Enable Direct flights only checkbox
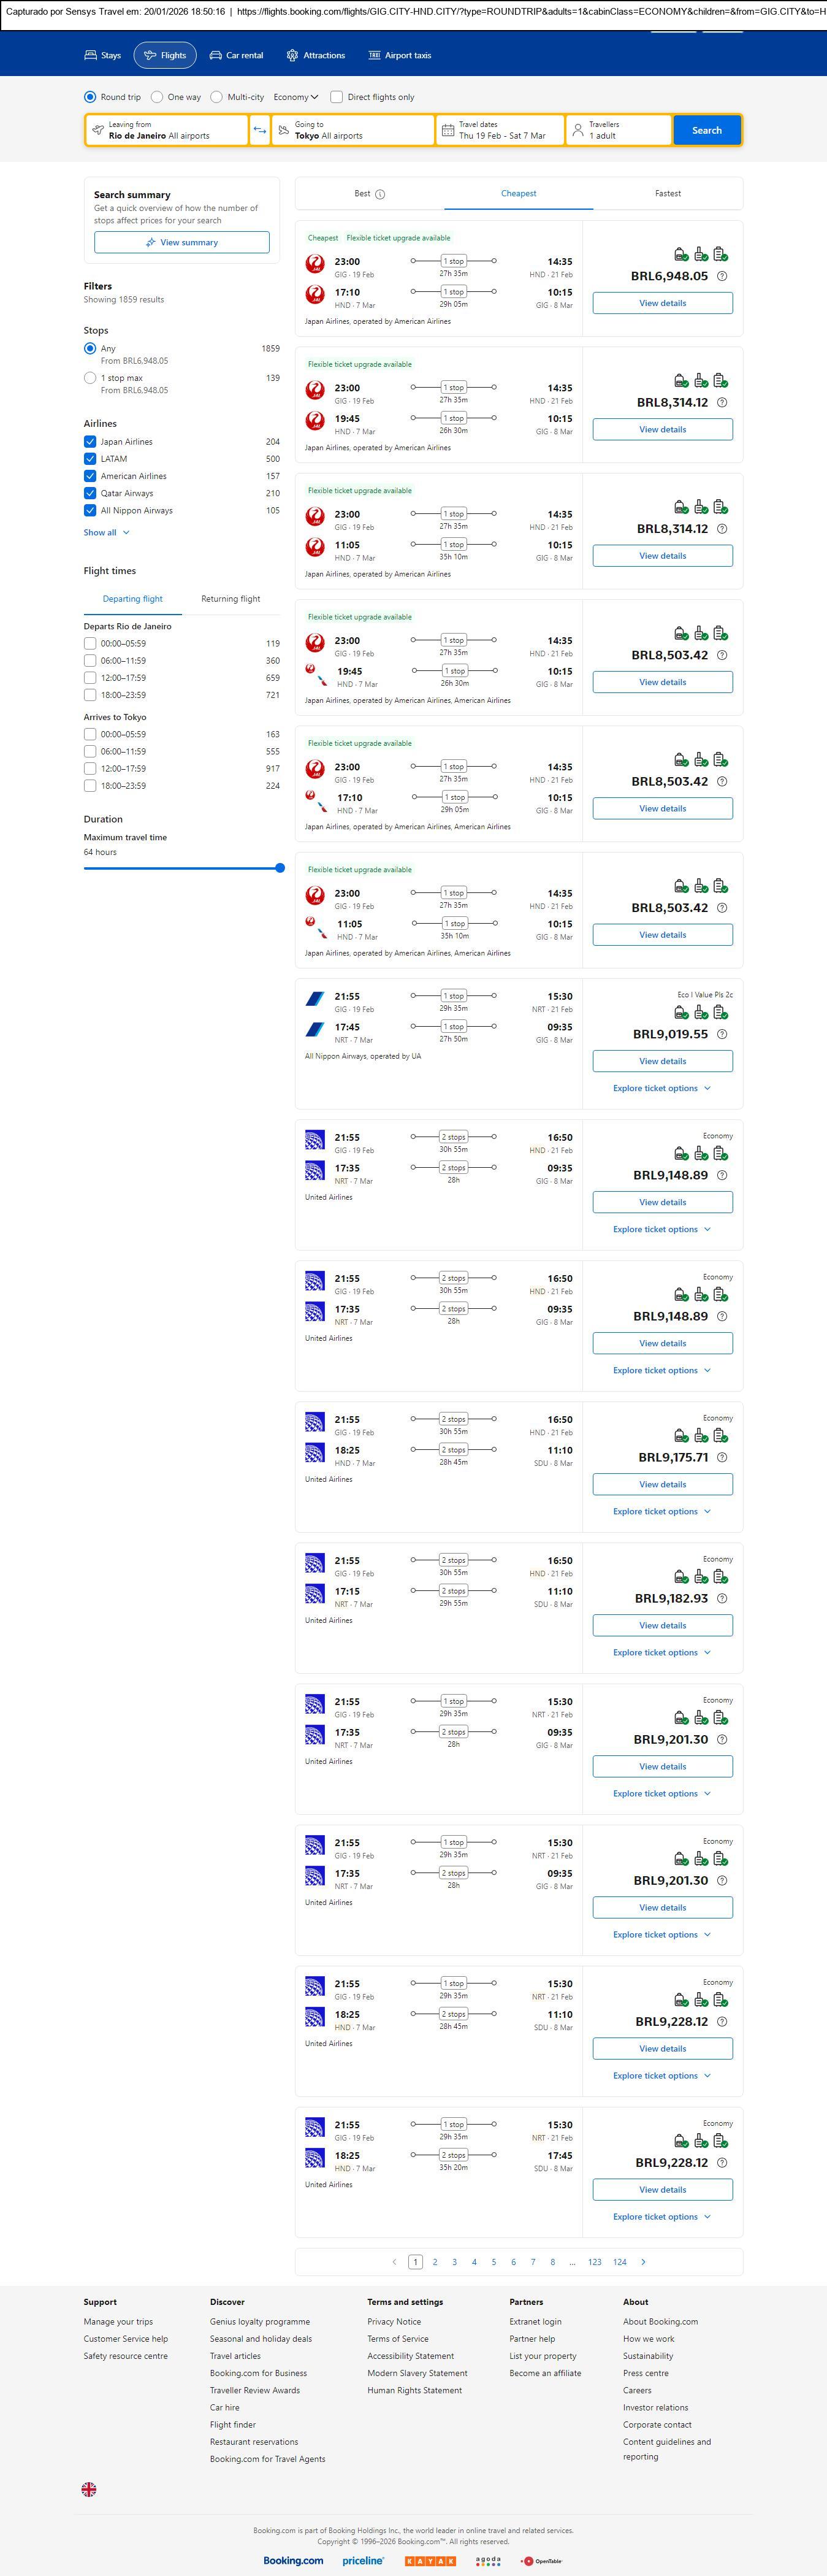This screenshot has height=2576, width=827. [x=337, y=97]
